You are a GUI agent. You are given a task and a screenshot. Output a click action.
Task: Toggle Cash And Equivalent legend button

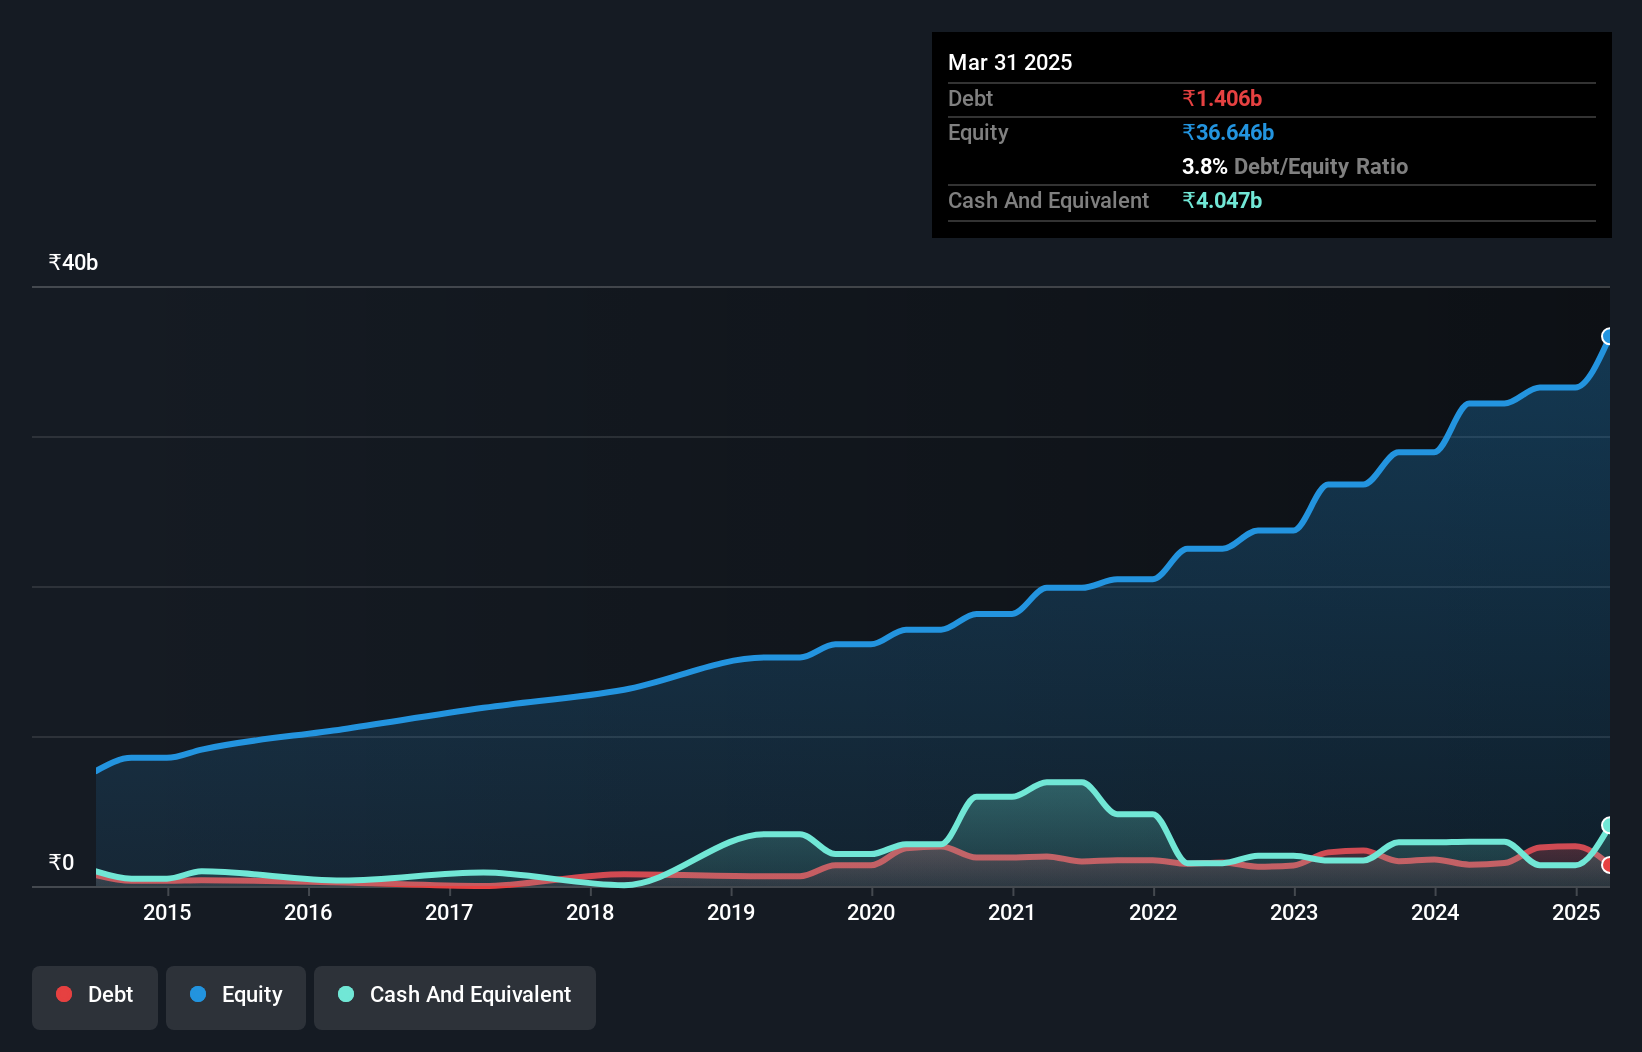click(x=455, y=997)
